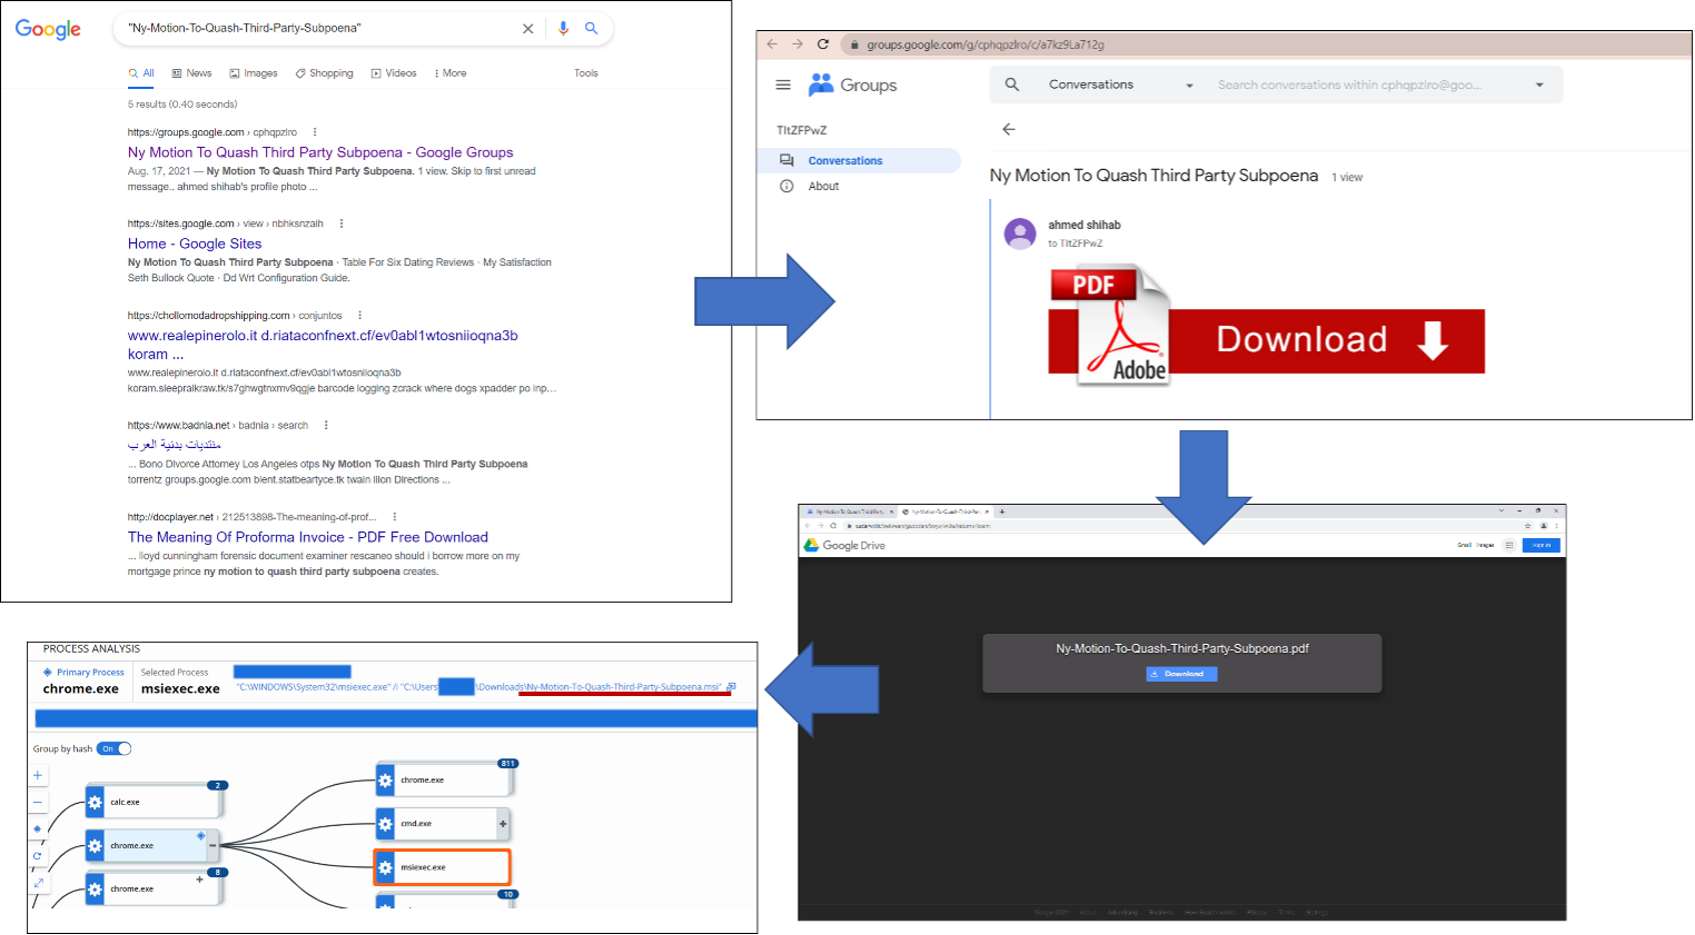This screenshot has height=935, width=1695.
Task: Open new tab with plus in Drive browser
Action: tap(1002, 512)
